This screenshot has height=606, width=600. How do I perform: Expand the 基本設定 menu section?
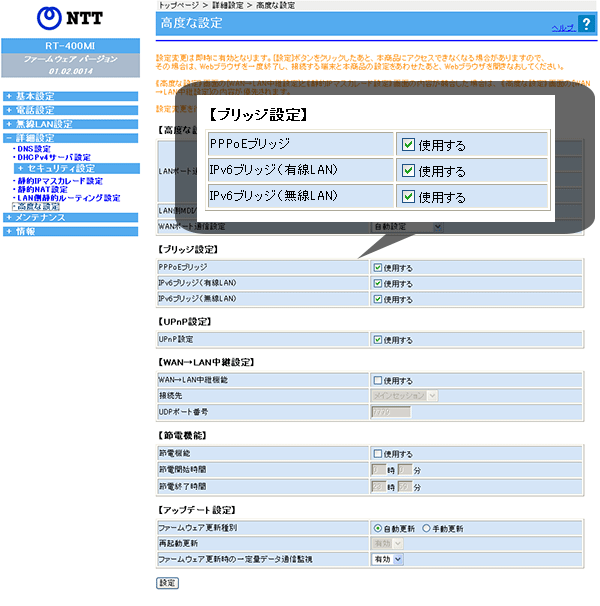[x=70, y=96]
